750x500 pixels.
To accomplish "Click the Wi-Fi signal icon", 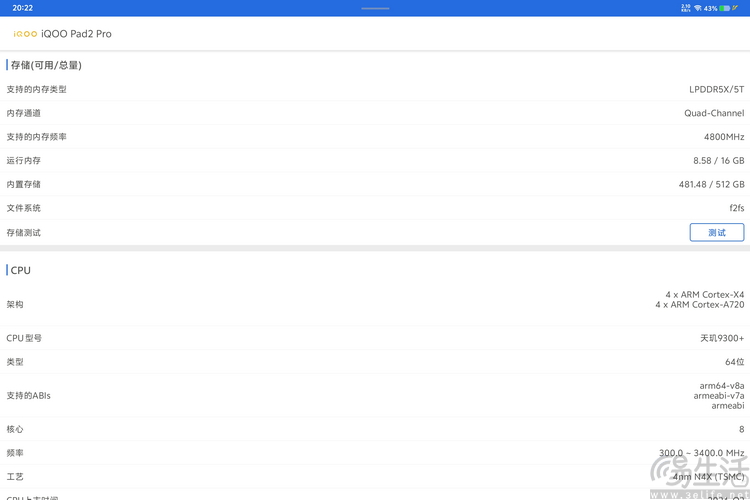I will 698,8.
